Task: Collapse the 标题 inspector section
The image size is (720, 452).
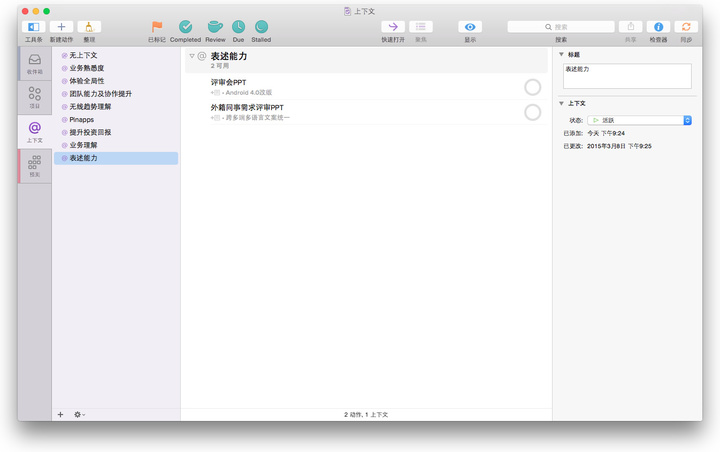Action: pyautogui.click(x=561, y=54)
